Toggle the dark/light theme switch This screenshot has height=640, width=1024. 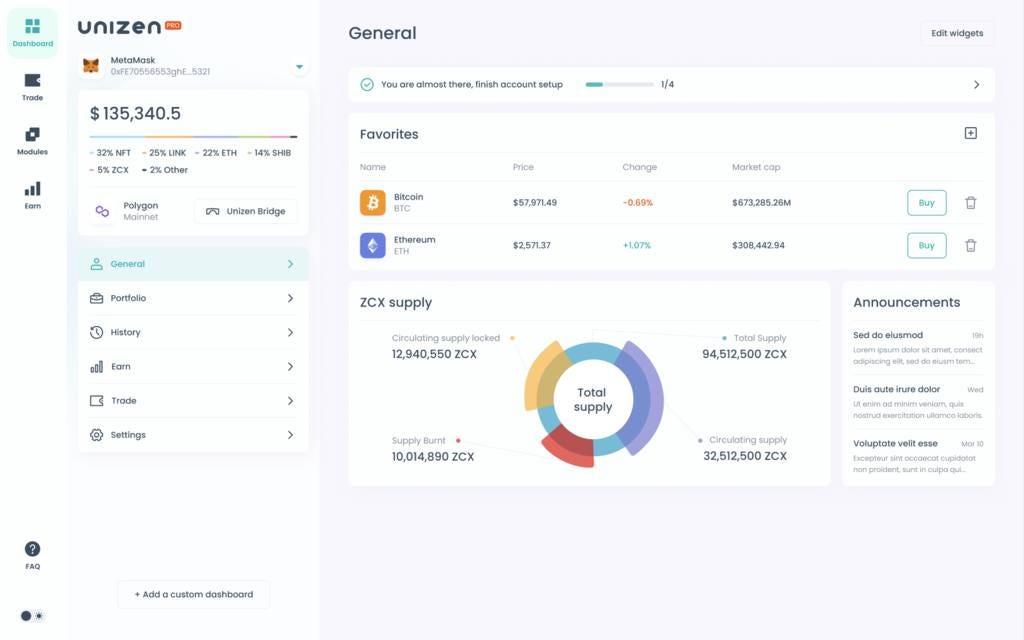tap(31, 615)
